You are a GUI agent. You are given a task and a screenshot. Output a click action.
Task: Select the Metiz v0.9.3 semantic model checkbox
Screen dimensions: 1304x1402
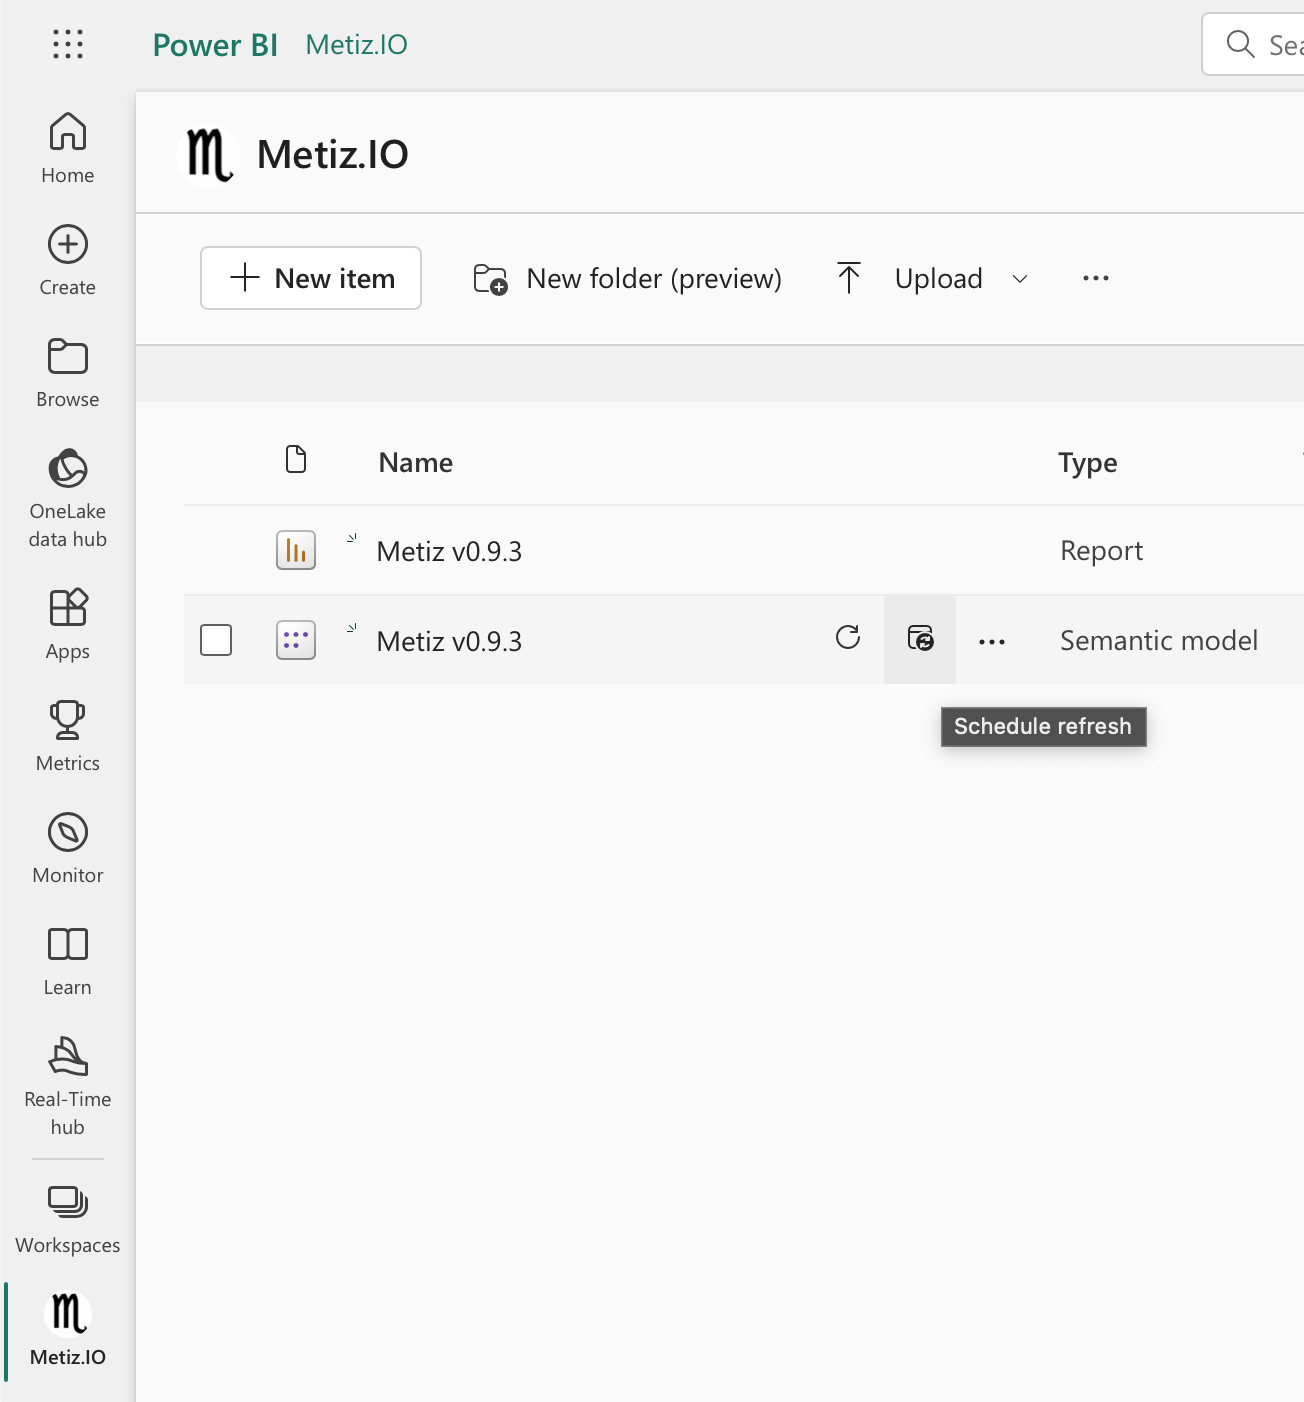[216, 640]
